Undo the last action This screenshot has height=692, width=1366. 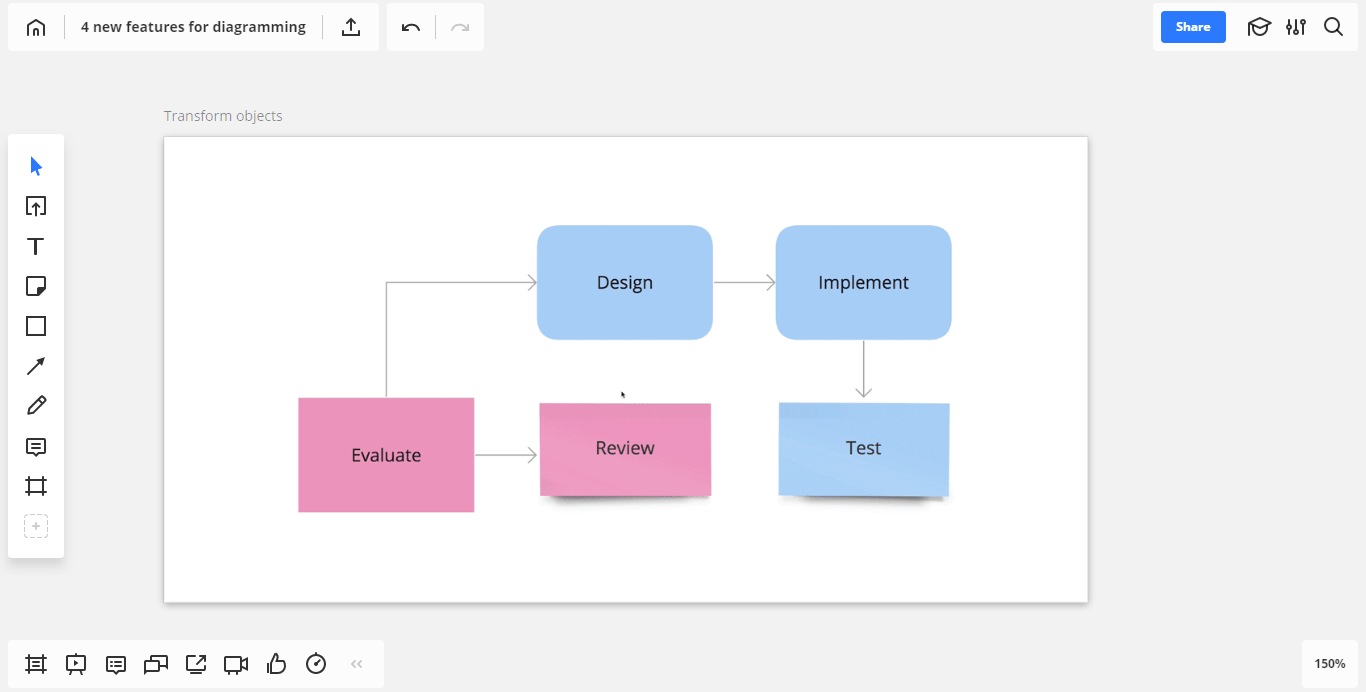(x=411, y=27)
